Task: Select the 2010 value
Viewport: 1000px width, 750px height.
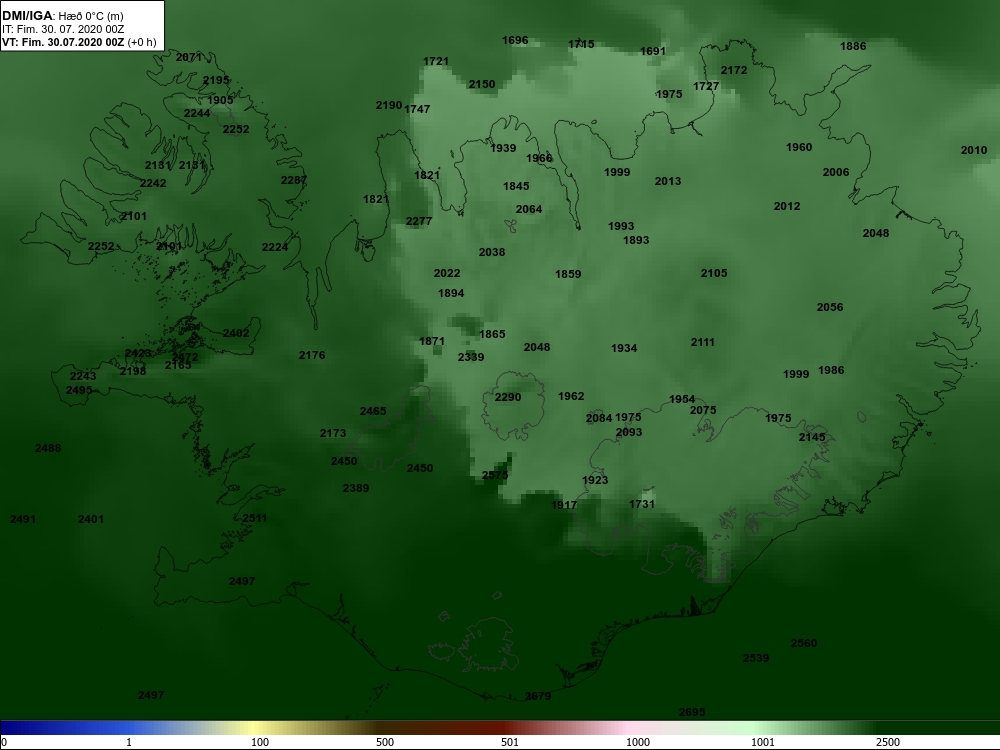Action: [x=974, y=151]
